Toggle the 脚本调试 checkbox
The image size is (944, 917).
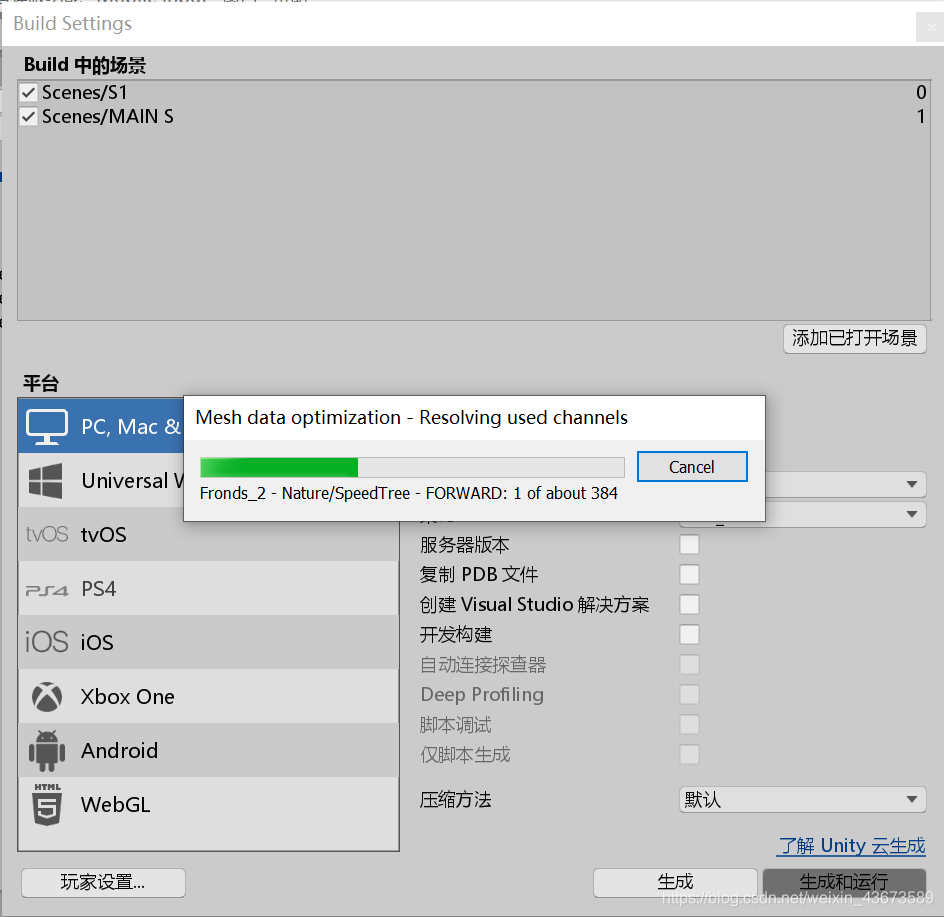(689, 724)
